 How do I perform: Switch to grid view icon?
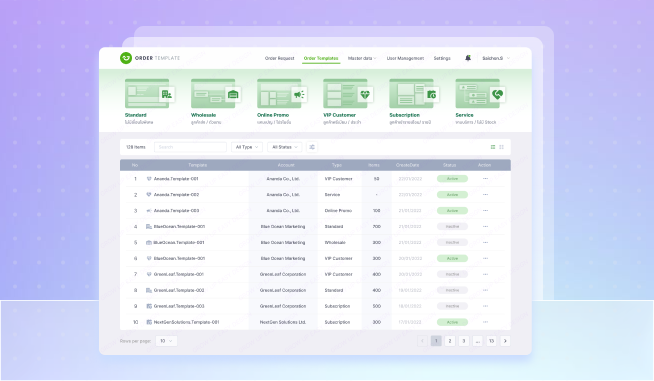(501, 147)
